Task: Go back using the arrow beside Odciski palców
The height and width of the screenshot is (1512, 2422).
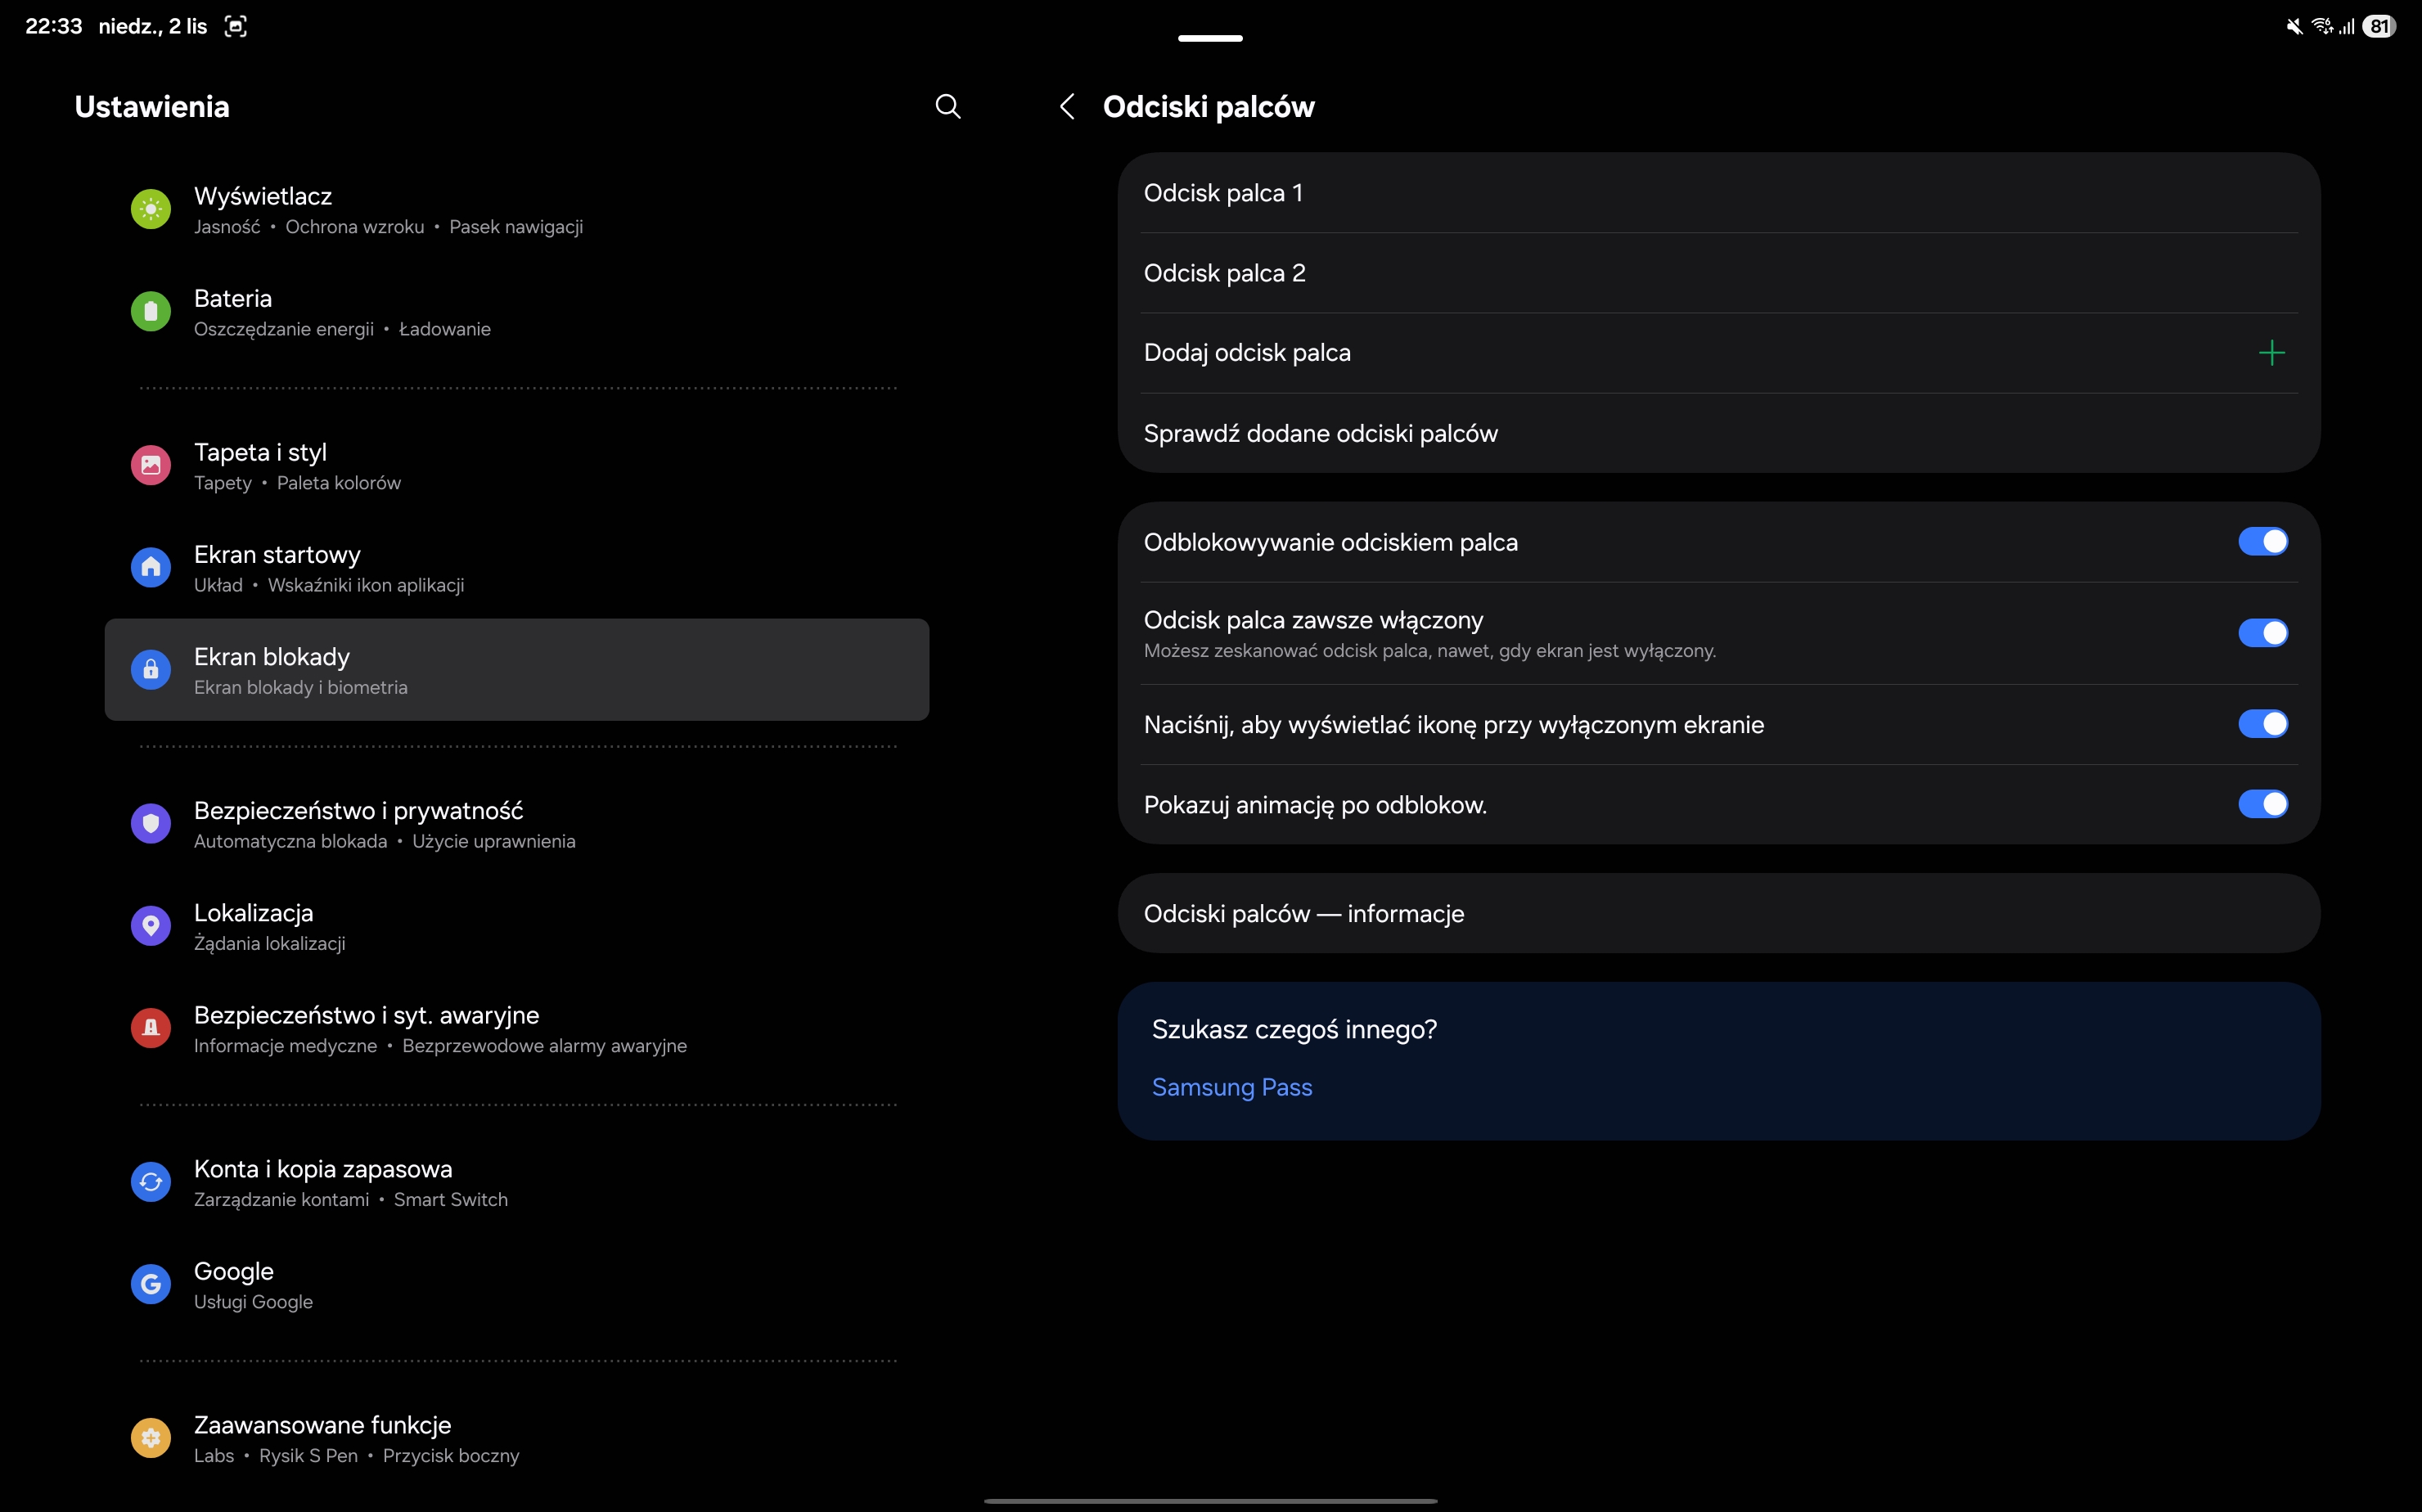Action: click(x=1067, y=106)
